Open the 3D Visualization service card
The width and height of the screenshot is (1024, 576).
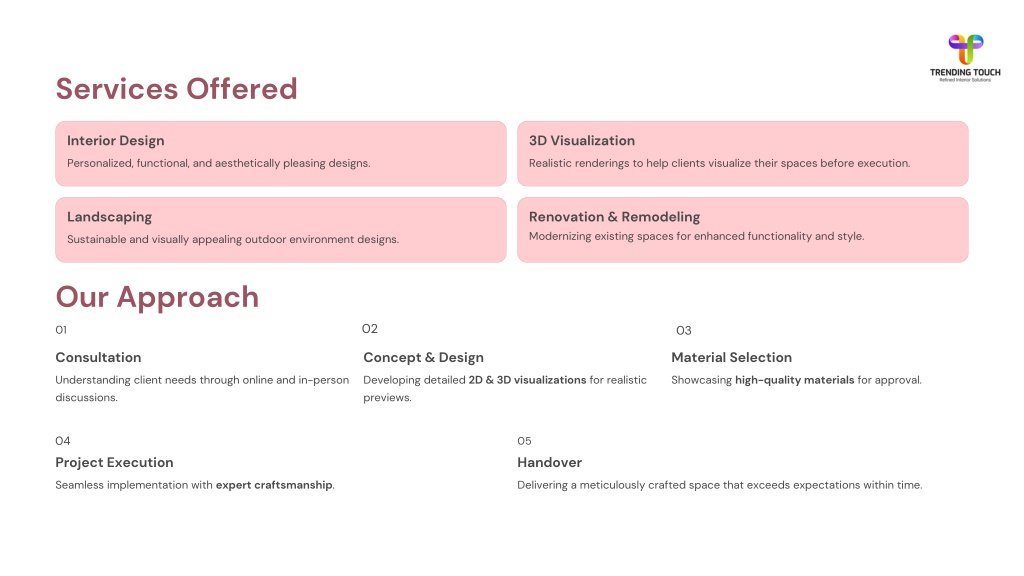pos(742,153)
